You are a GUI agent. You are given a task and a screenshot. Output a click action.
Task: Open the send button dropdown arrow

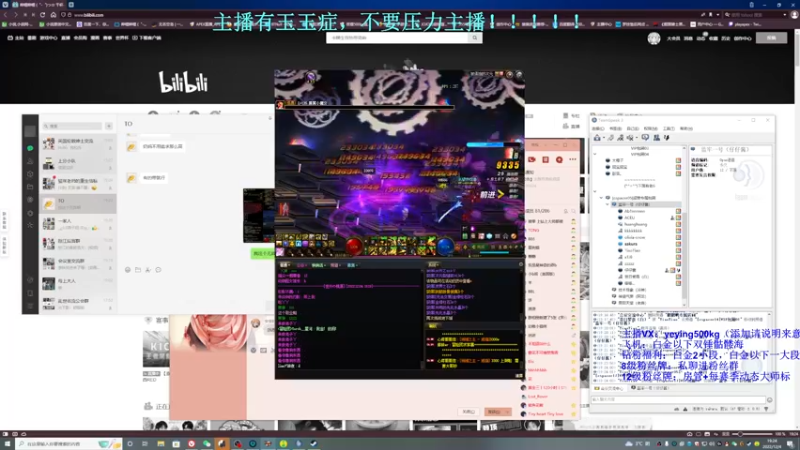pos(508,412)
